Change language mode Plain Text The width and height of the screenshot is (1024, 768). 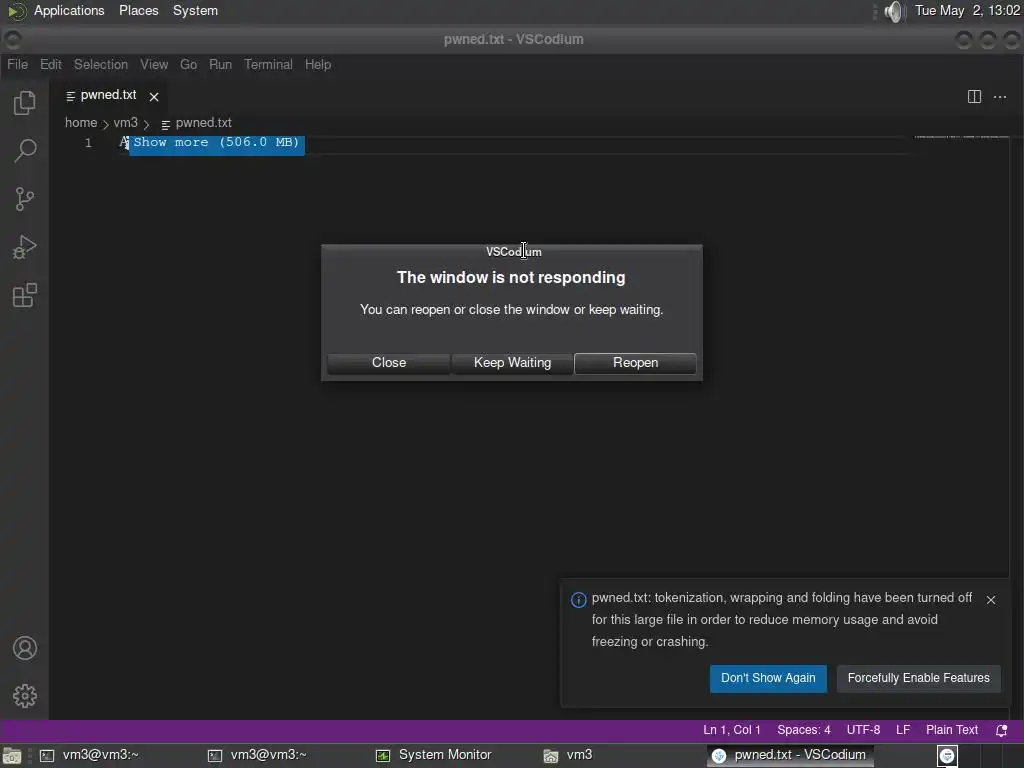[952, 730]
